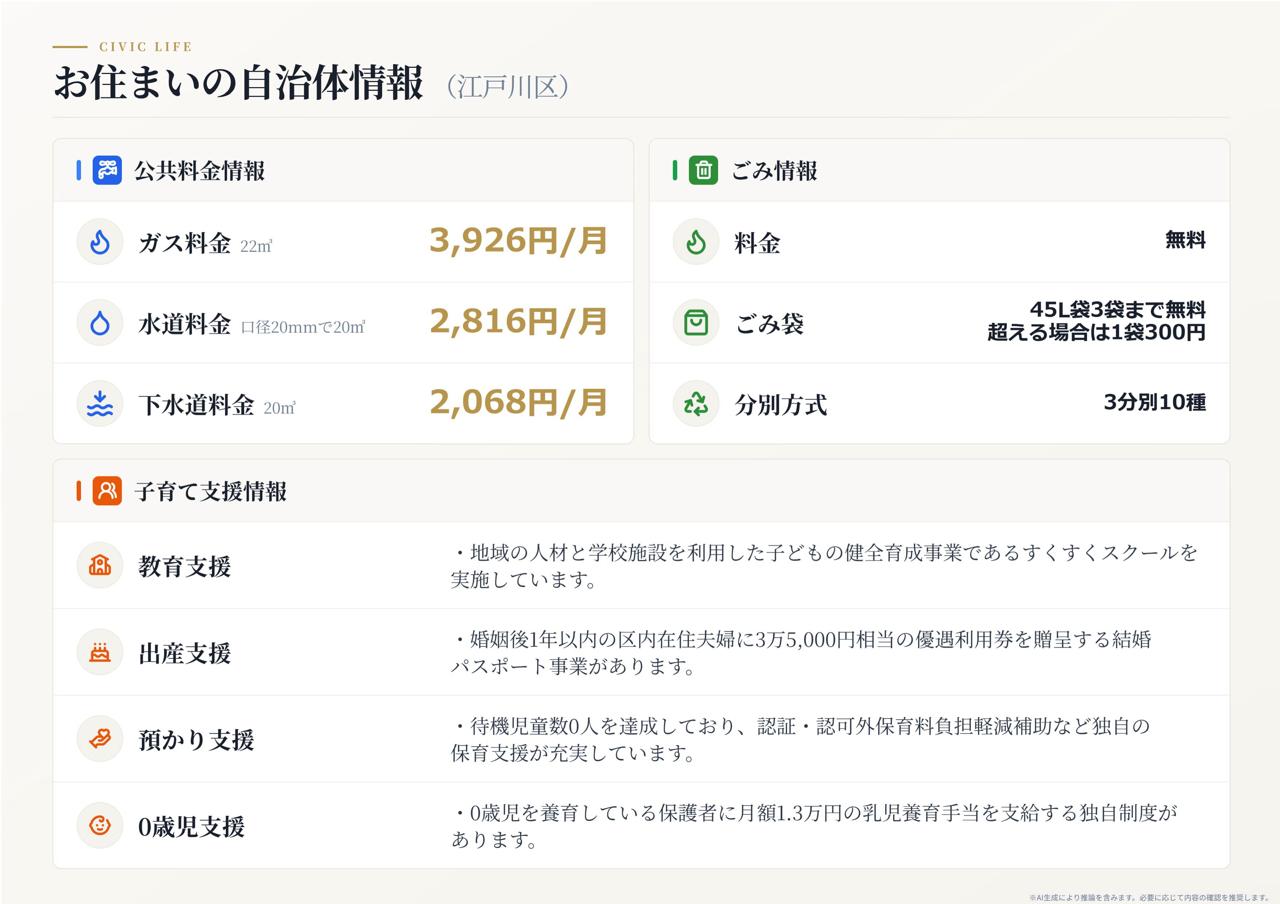
Task: Click the shopping bag icon beside ごみ袋
Action: [696, 323]
